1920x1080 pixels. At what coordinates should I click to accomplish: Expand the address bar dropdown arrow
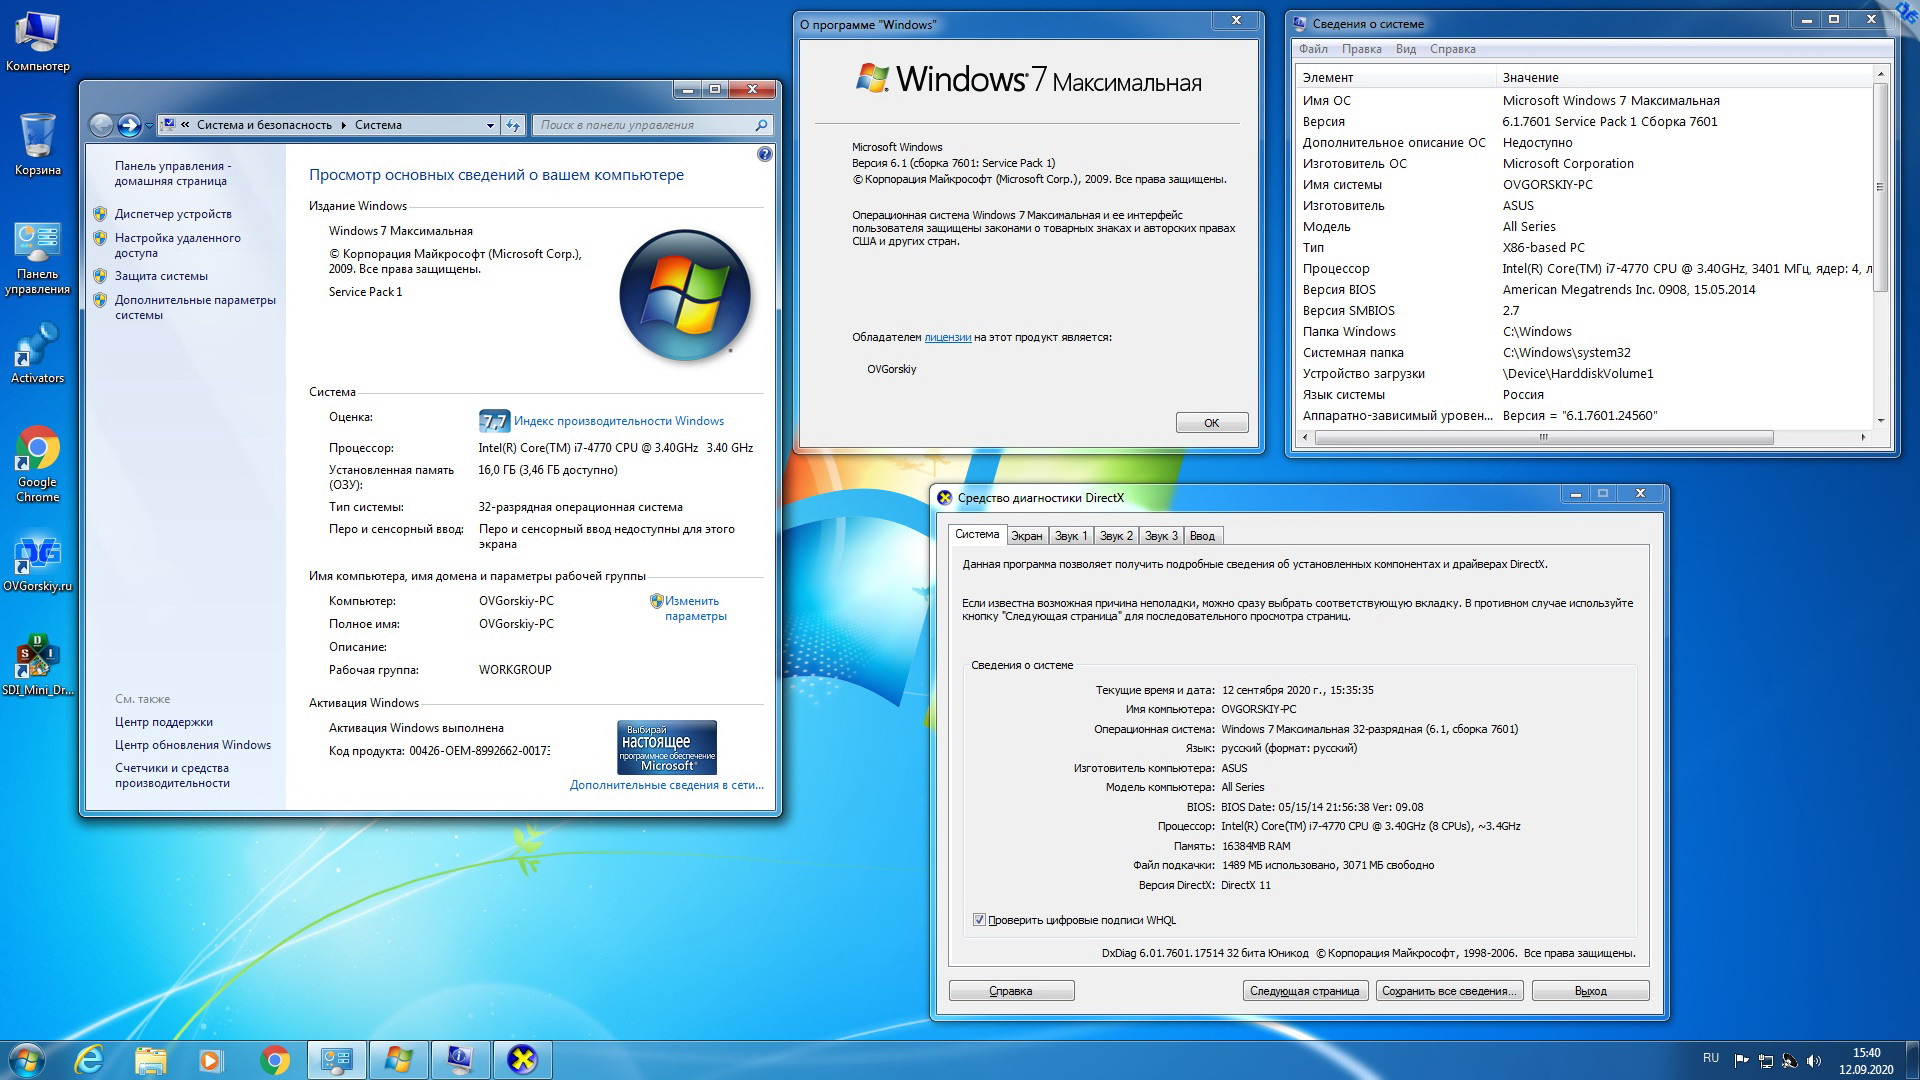pyautogui.click(x=490, y=125)
